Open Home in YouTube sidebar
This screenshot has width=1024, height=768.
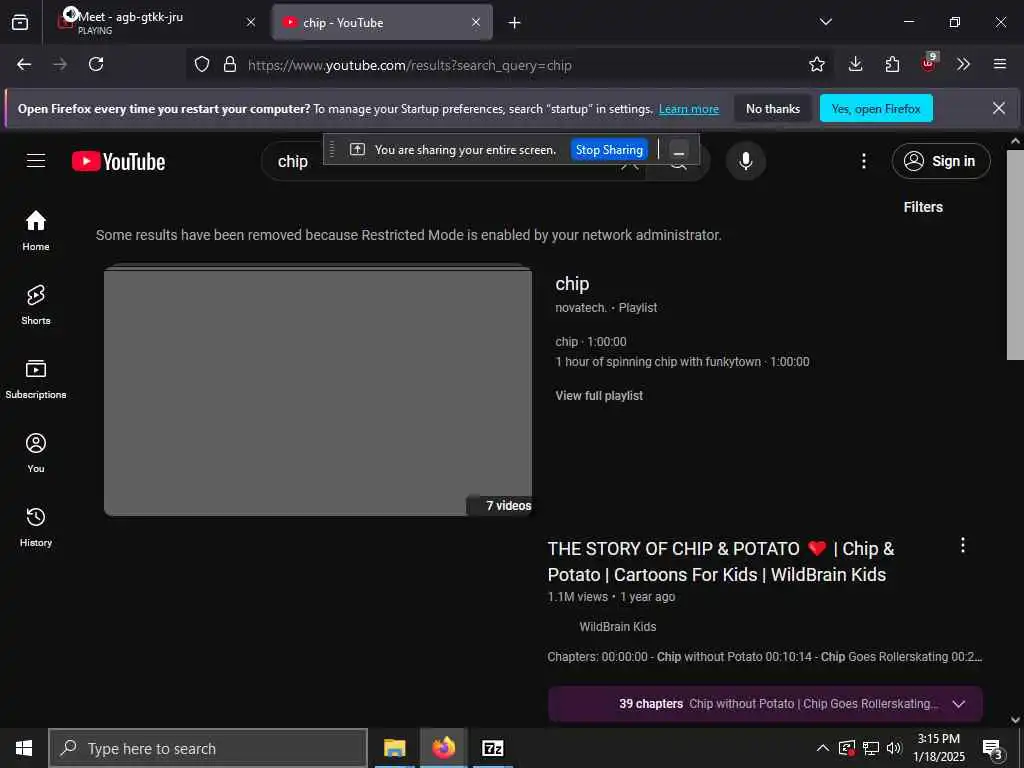36,230
